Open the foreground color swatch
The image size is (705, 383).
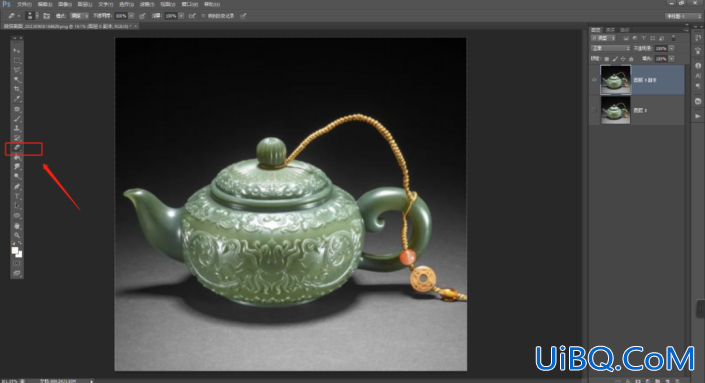point(15,250)
